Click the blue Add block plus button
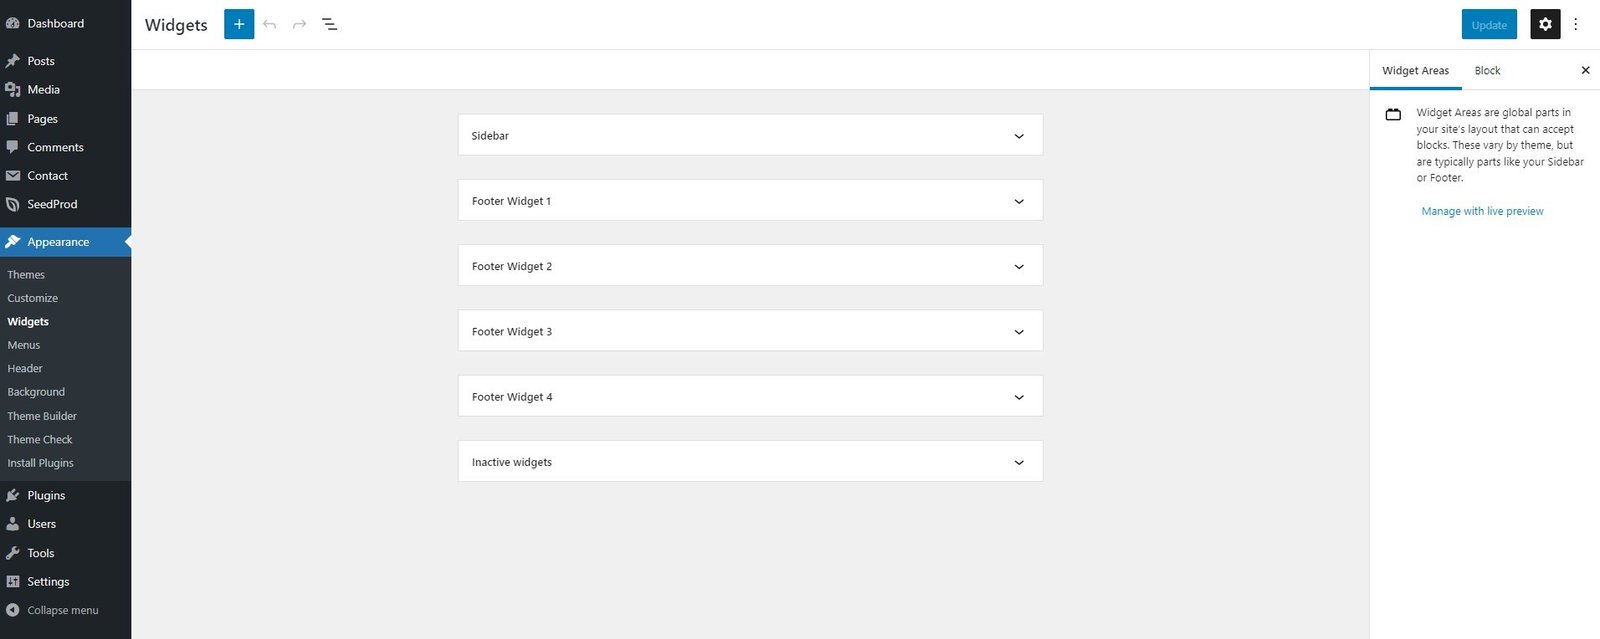 239,24
